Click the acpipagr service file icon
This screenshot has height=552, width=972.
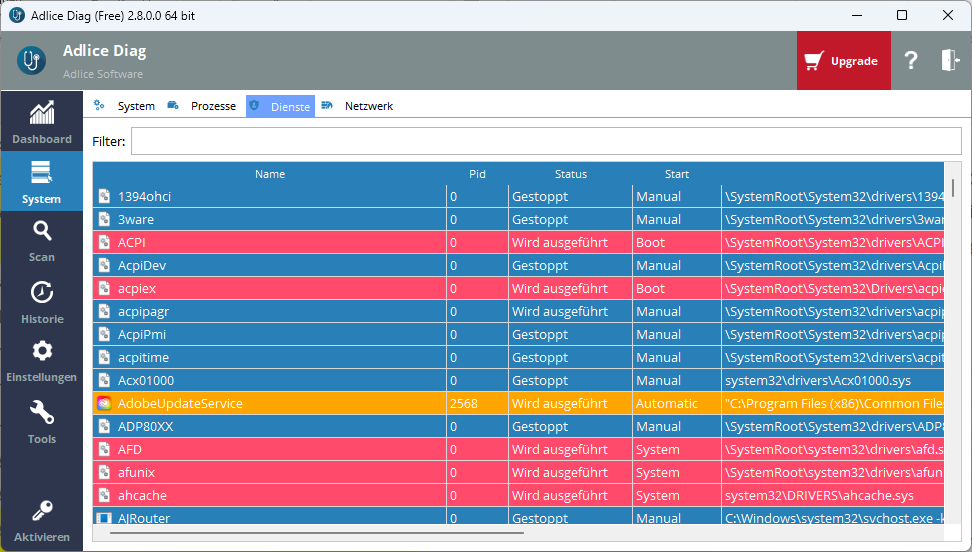tap(104, 311)
